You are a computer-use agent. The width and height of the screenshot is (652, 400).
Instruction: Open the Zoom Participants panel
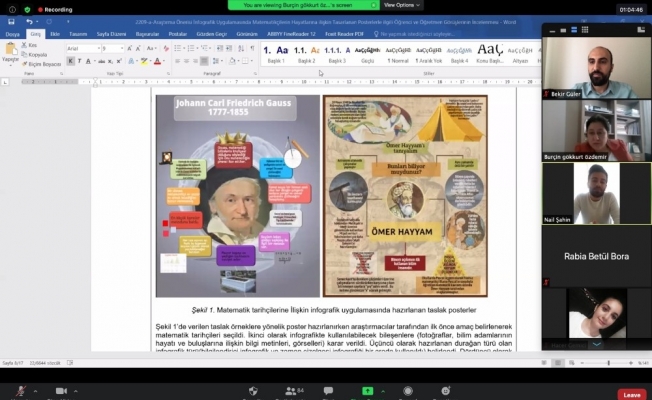[x=293, y=390]
